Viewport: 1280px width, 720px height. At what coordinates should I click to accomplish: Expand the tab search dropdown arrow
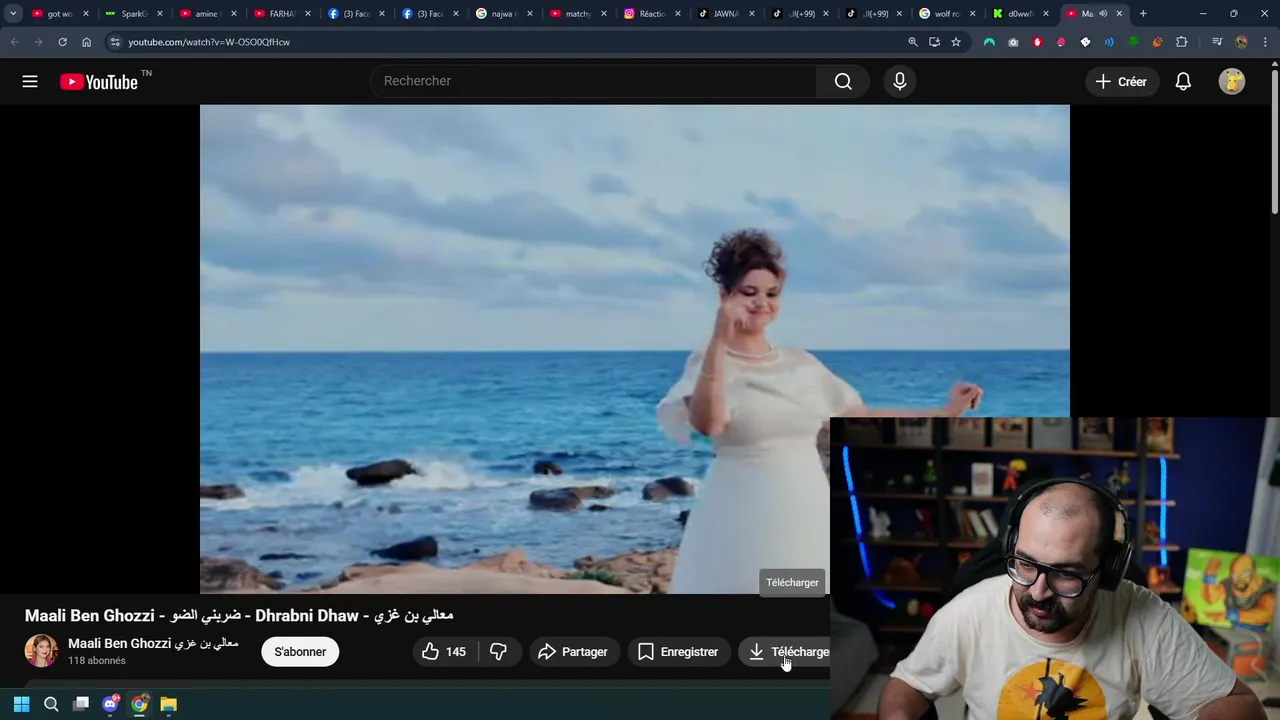13,13
